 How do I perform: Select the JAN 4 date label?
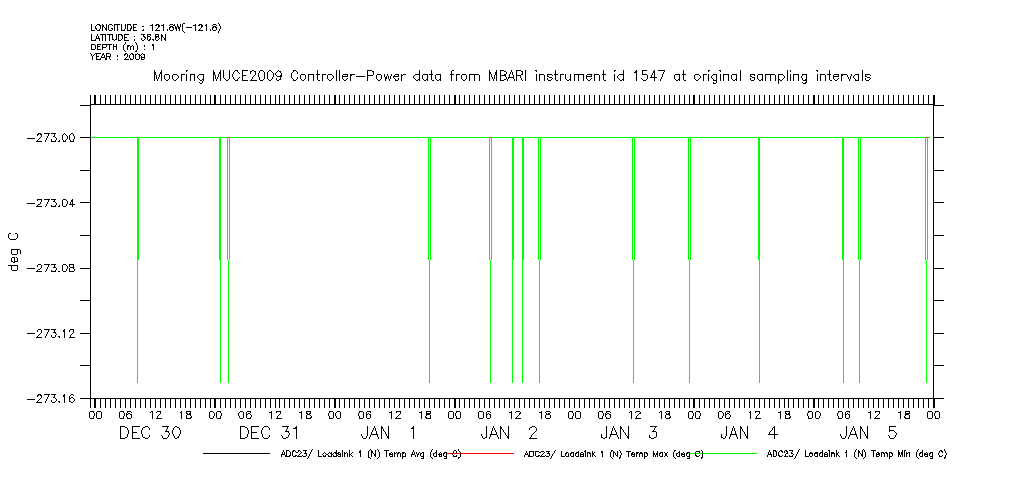point(750,433)
